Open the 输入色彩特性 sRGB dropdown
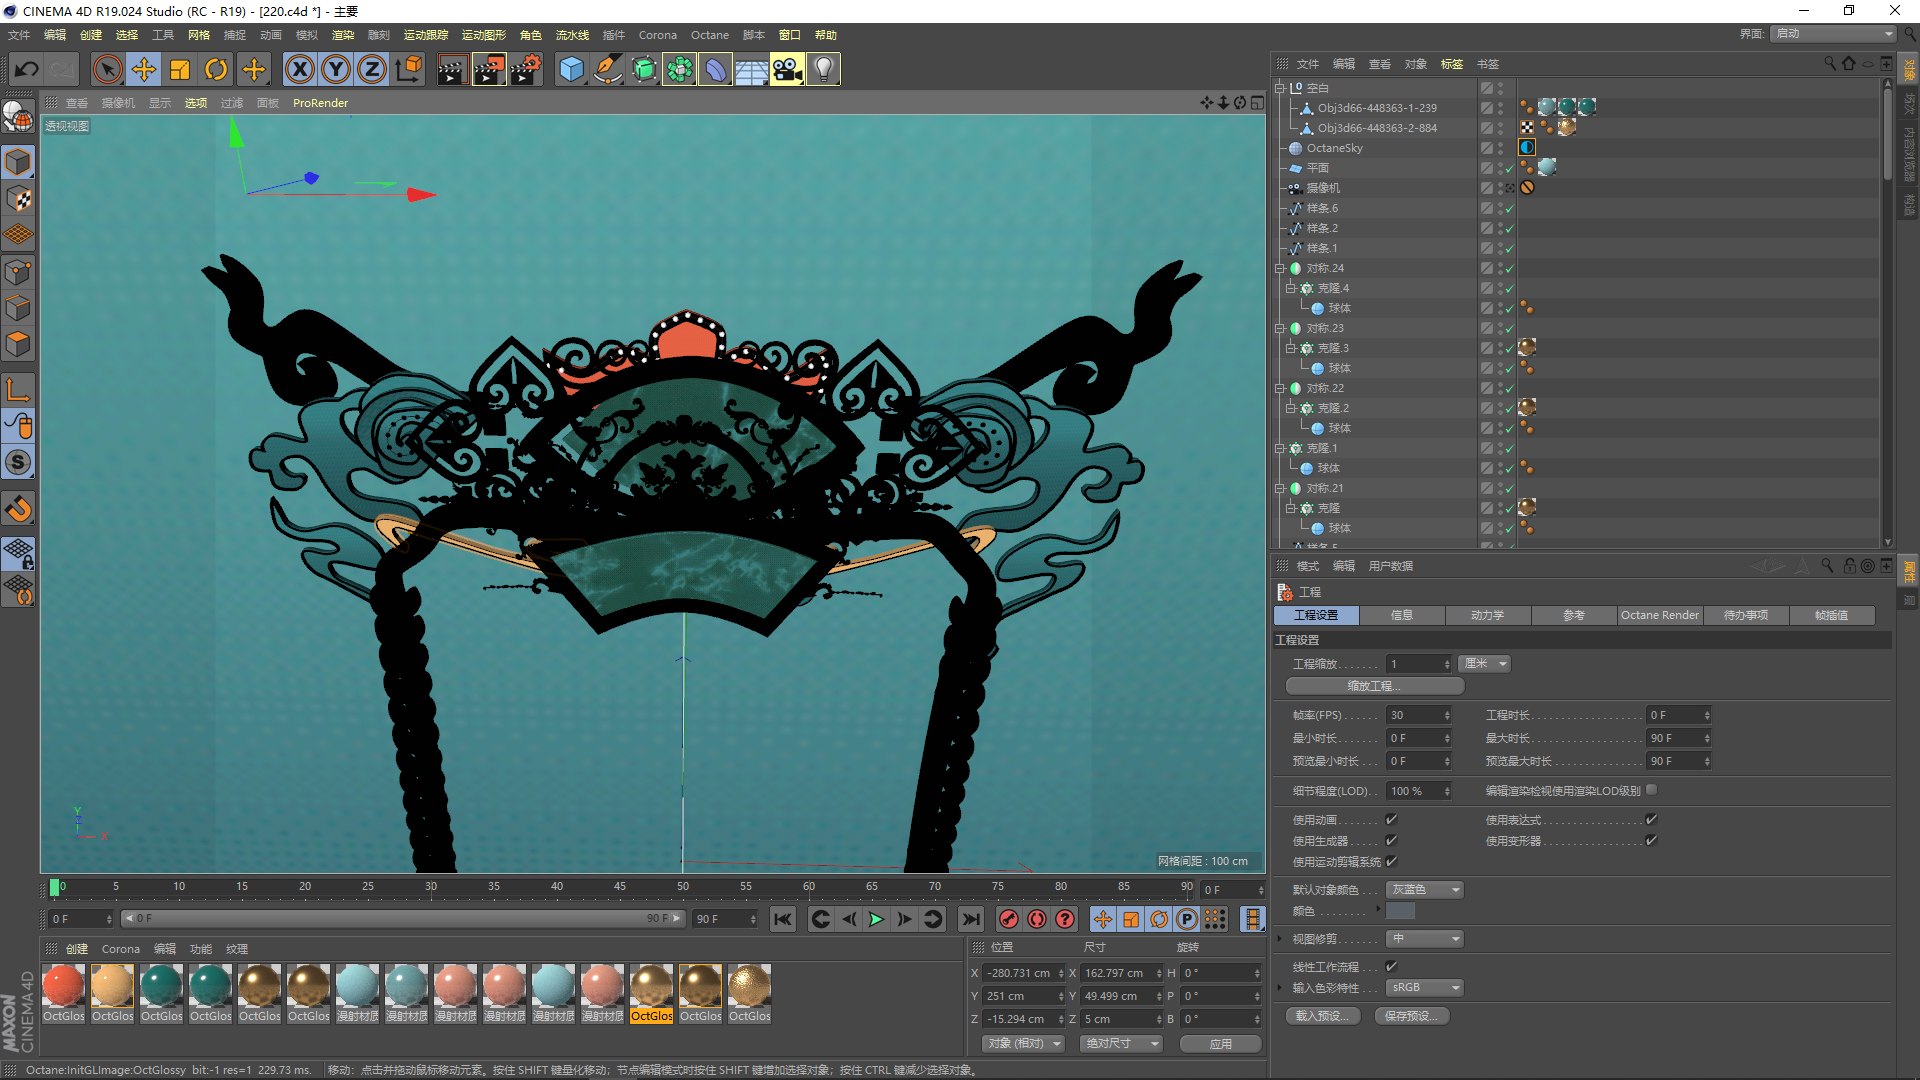Viewport: 1920px width, 1080px height. point(1424,987)
